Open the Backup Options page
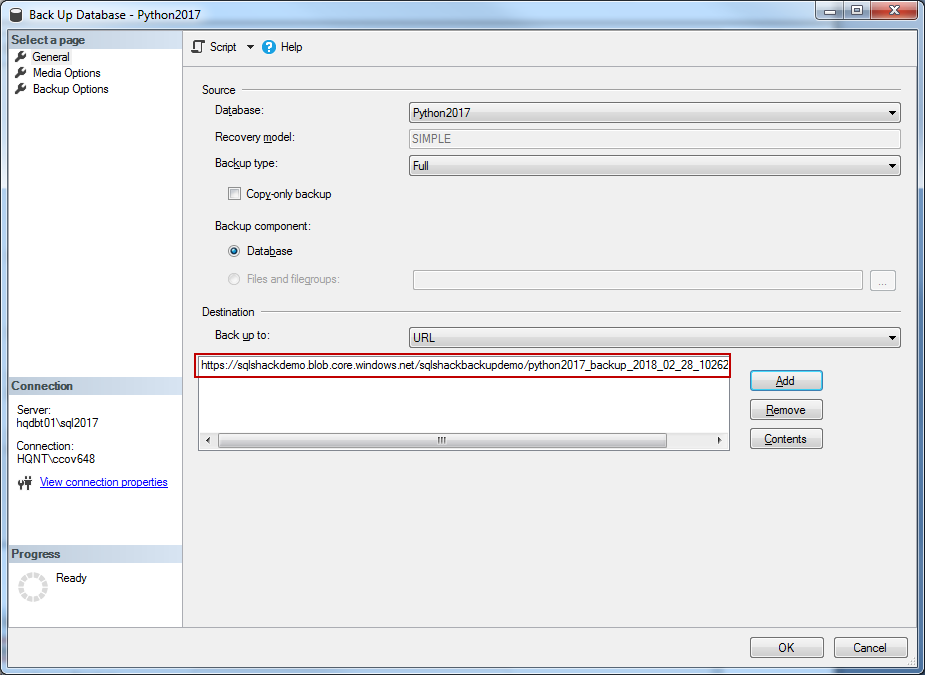925x675 pixels. click(70, 89)
